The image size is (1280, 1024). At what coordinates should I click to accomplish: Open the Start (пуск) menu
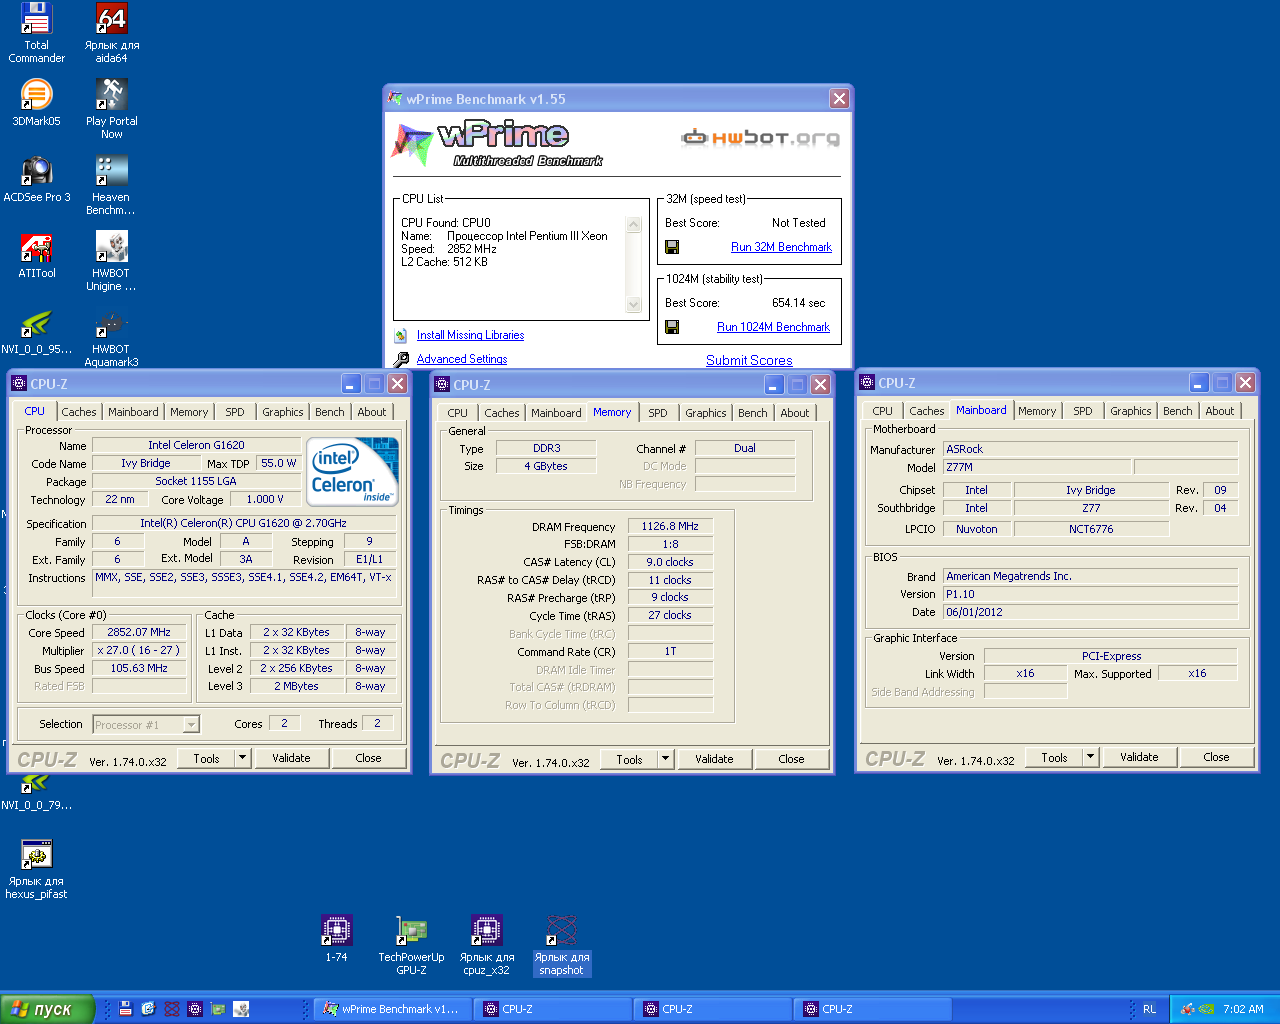click(x=47, y=1009)
